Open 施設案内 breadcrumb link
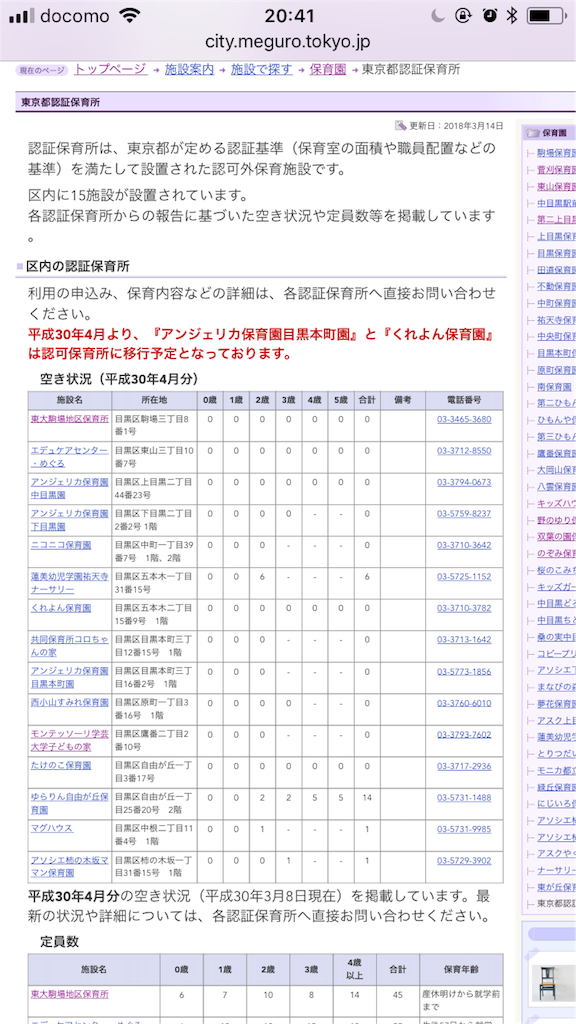The height and width of the screenshot is (1024, 576). (x=189, y=69)
